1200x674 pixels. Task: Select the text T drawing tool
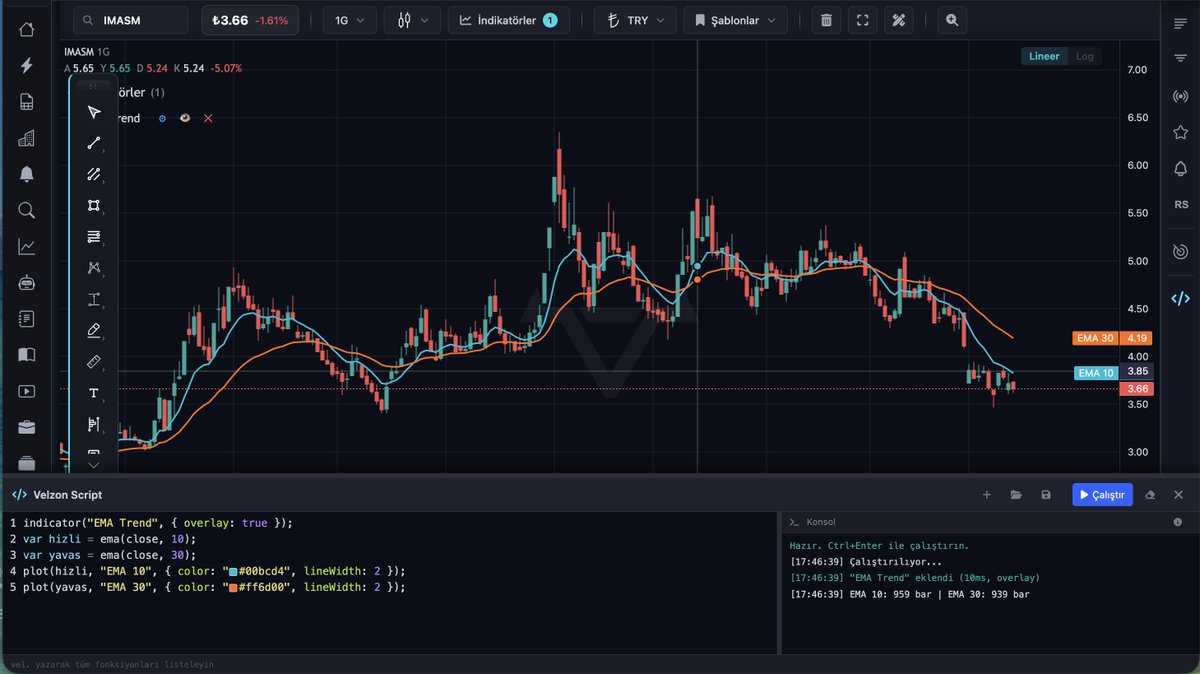[94, 393]
